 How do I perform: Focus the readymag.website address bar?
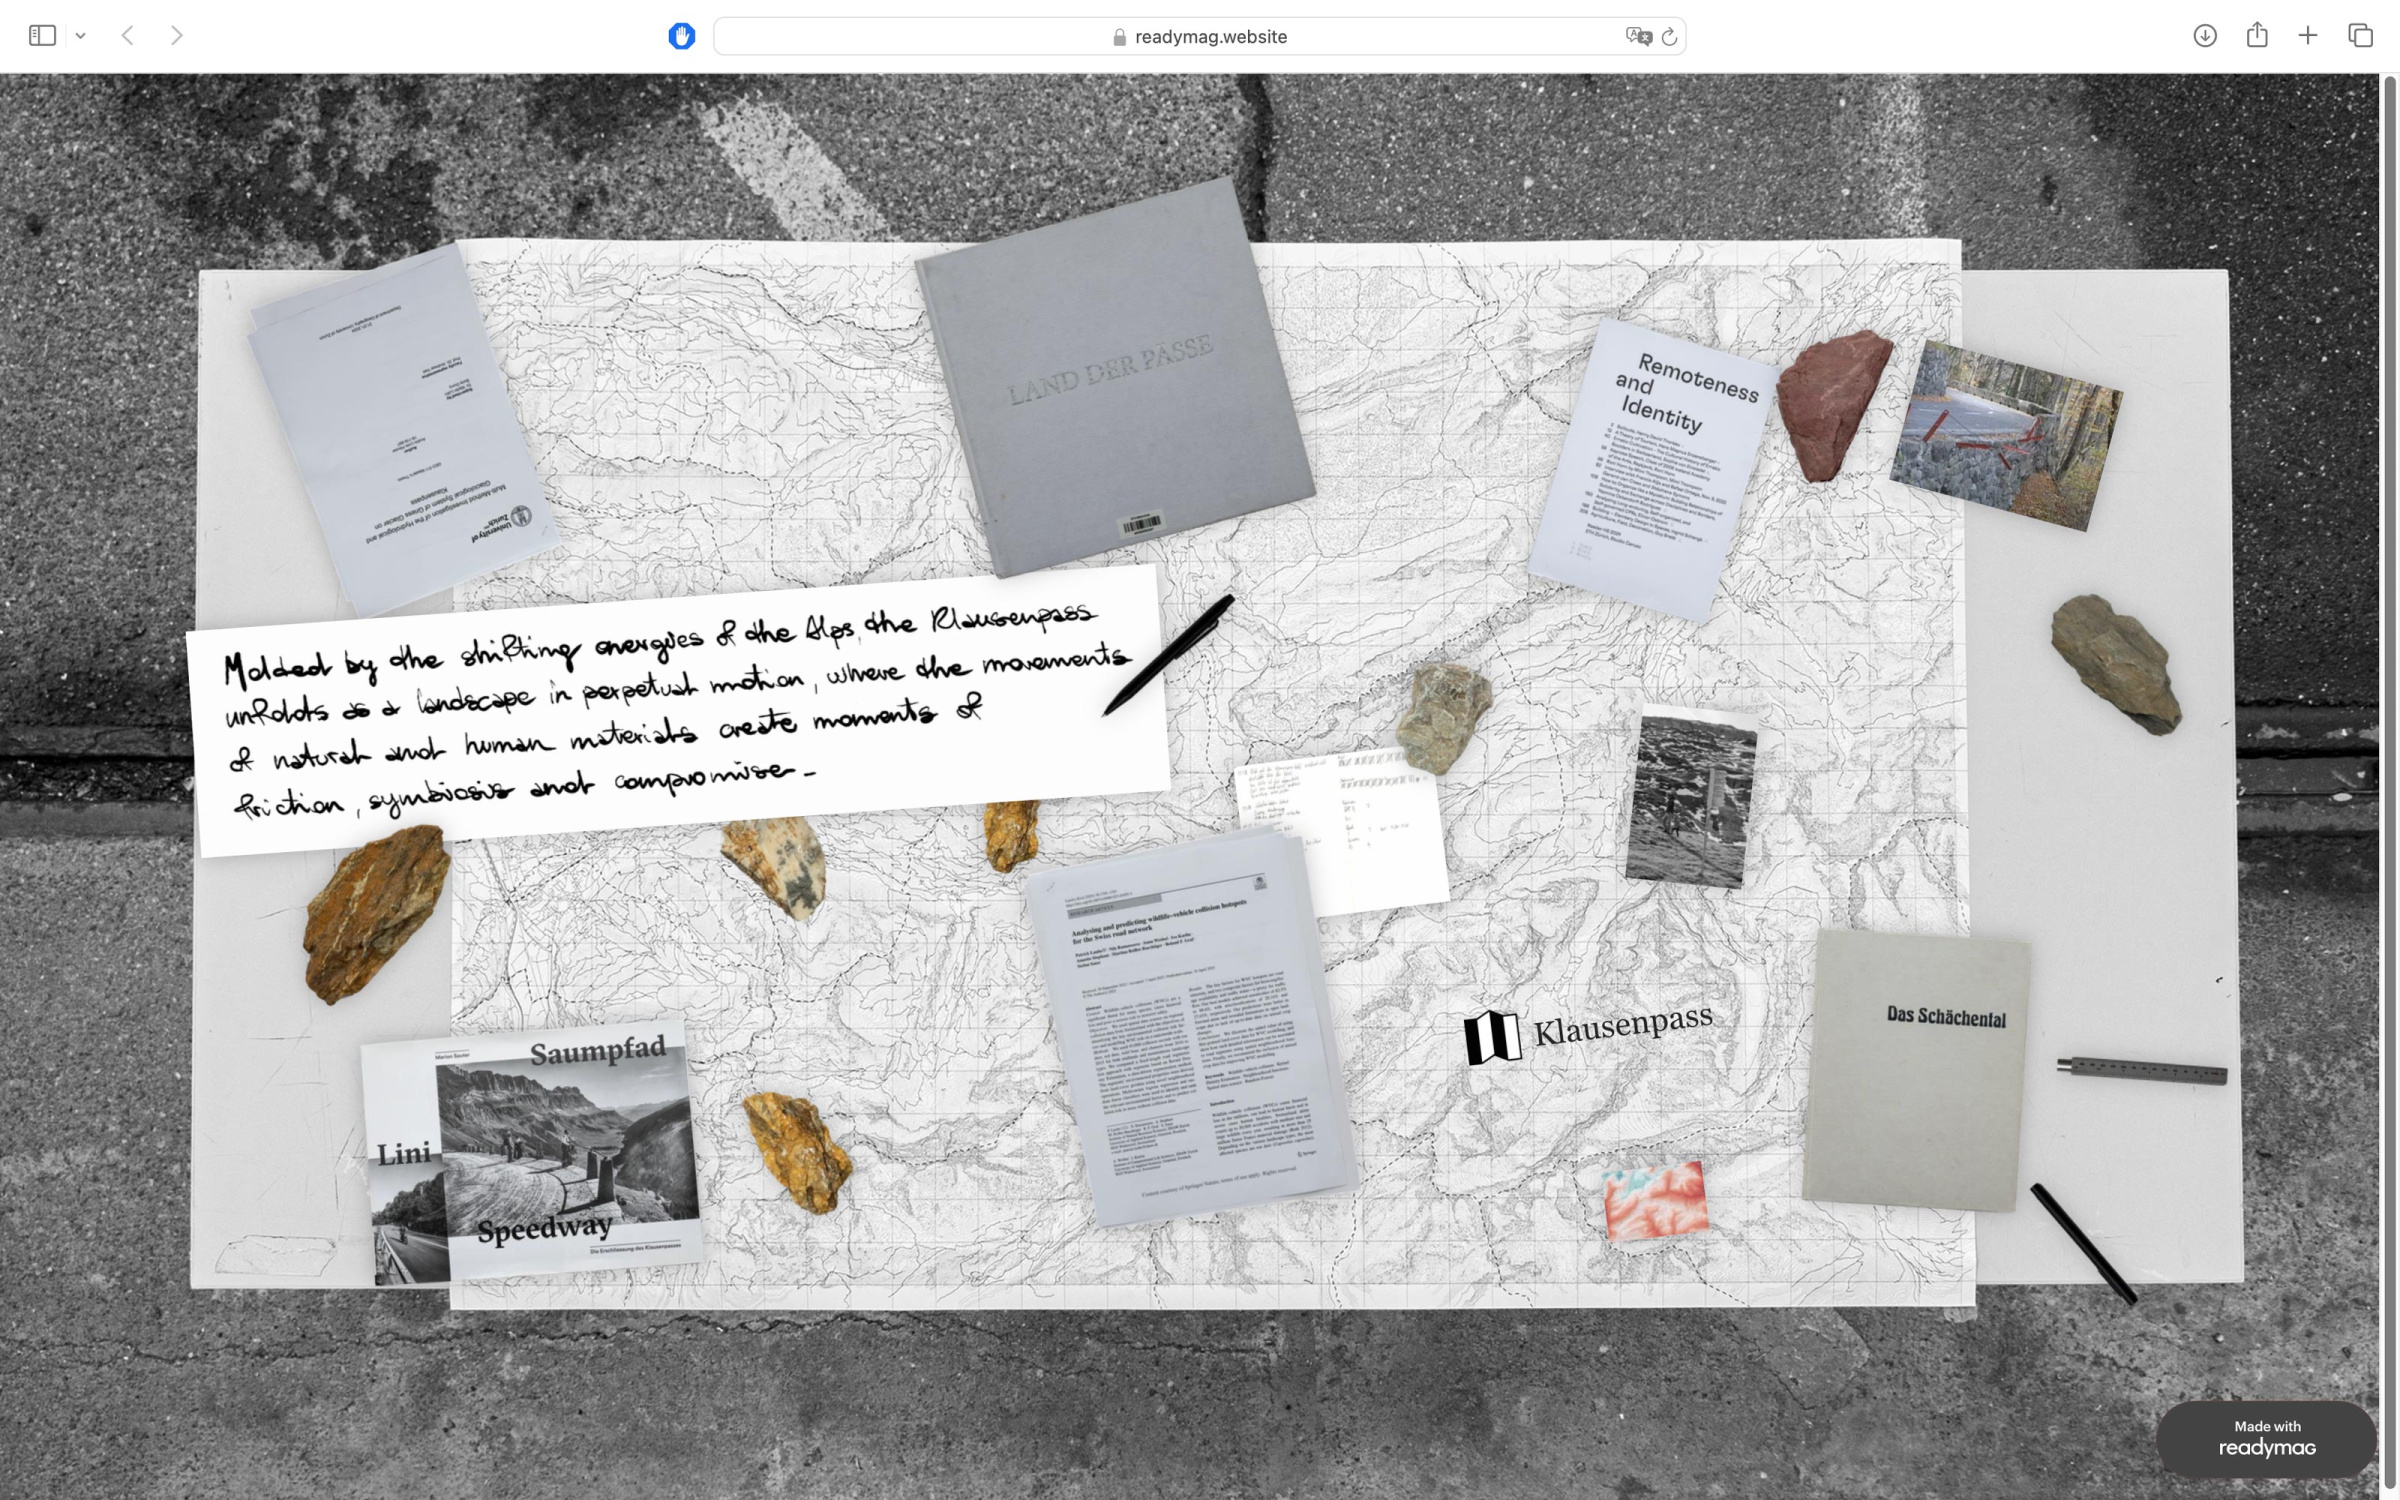pos(1199,36)
